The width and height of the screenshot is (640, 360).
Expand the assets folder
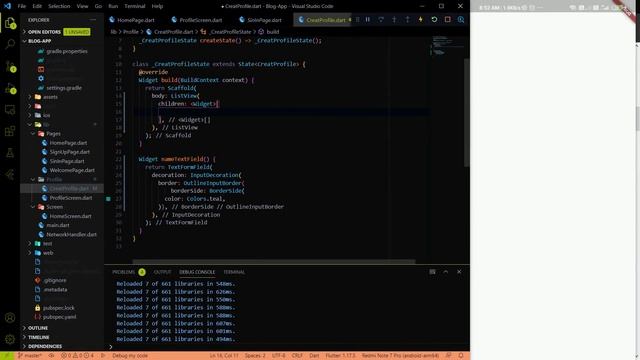coord(50,97)
